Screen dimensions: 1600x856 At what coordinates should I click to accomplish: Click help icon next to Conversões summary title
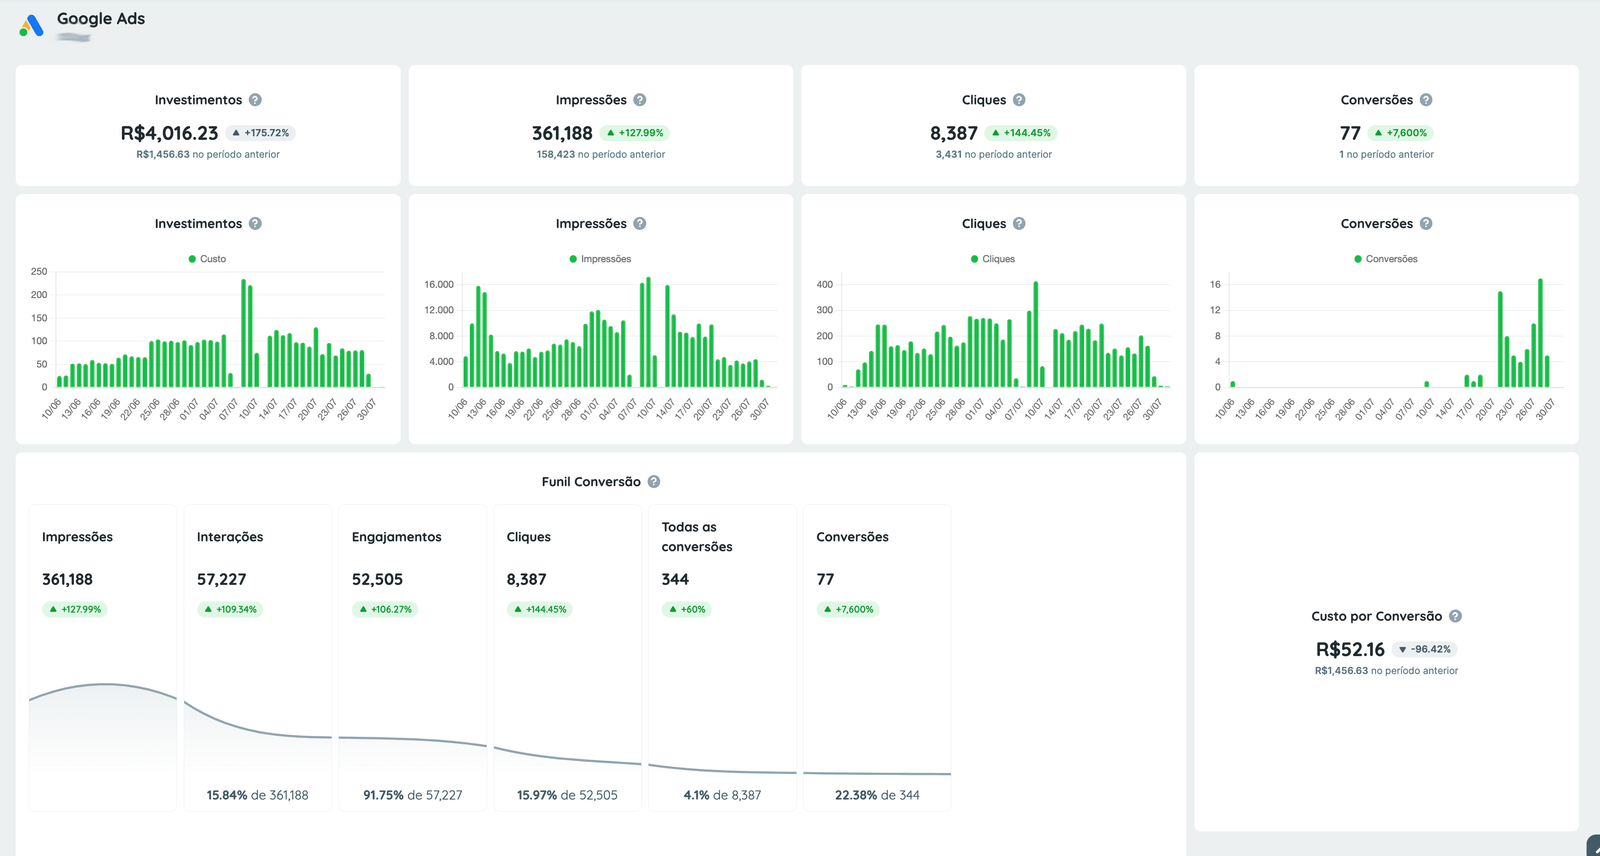(1426, 100)
